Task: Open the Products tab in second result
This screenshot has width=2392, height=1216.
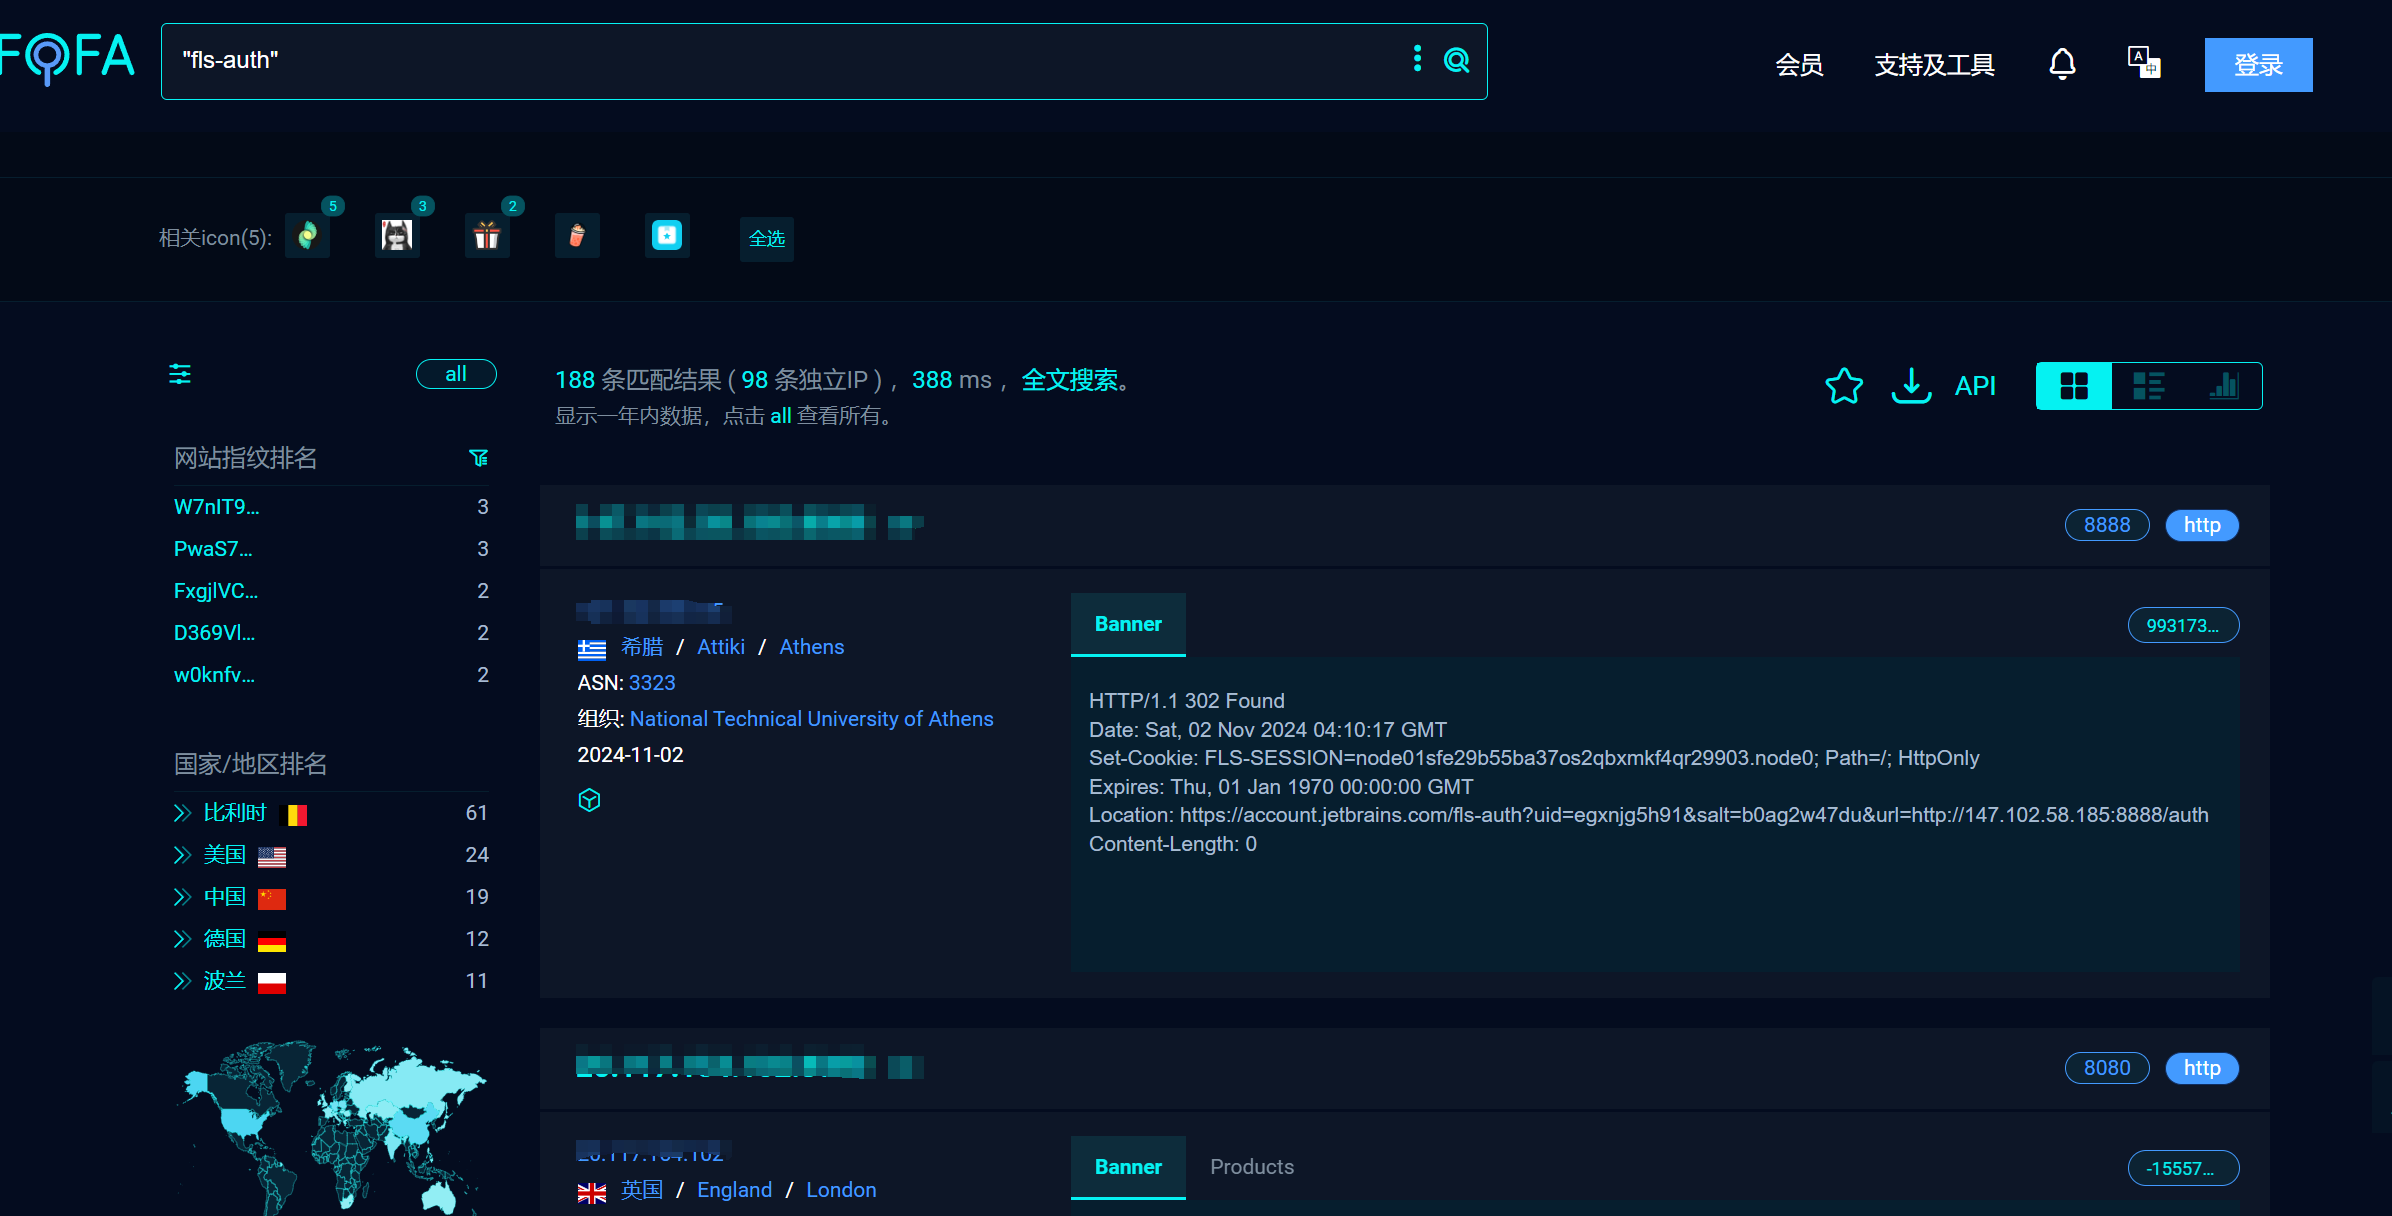Action: tap(1251, 1167)
